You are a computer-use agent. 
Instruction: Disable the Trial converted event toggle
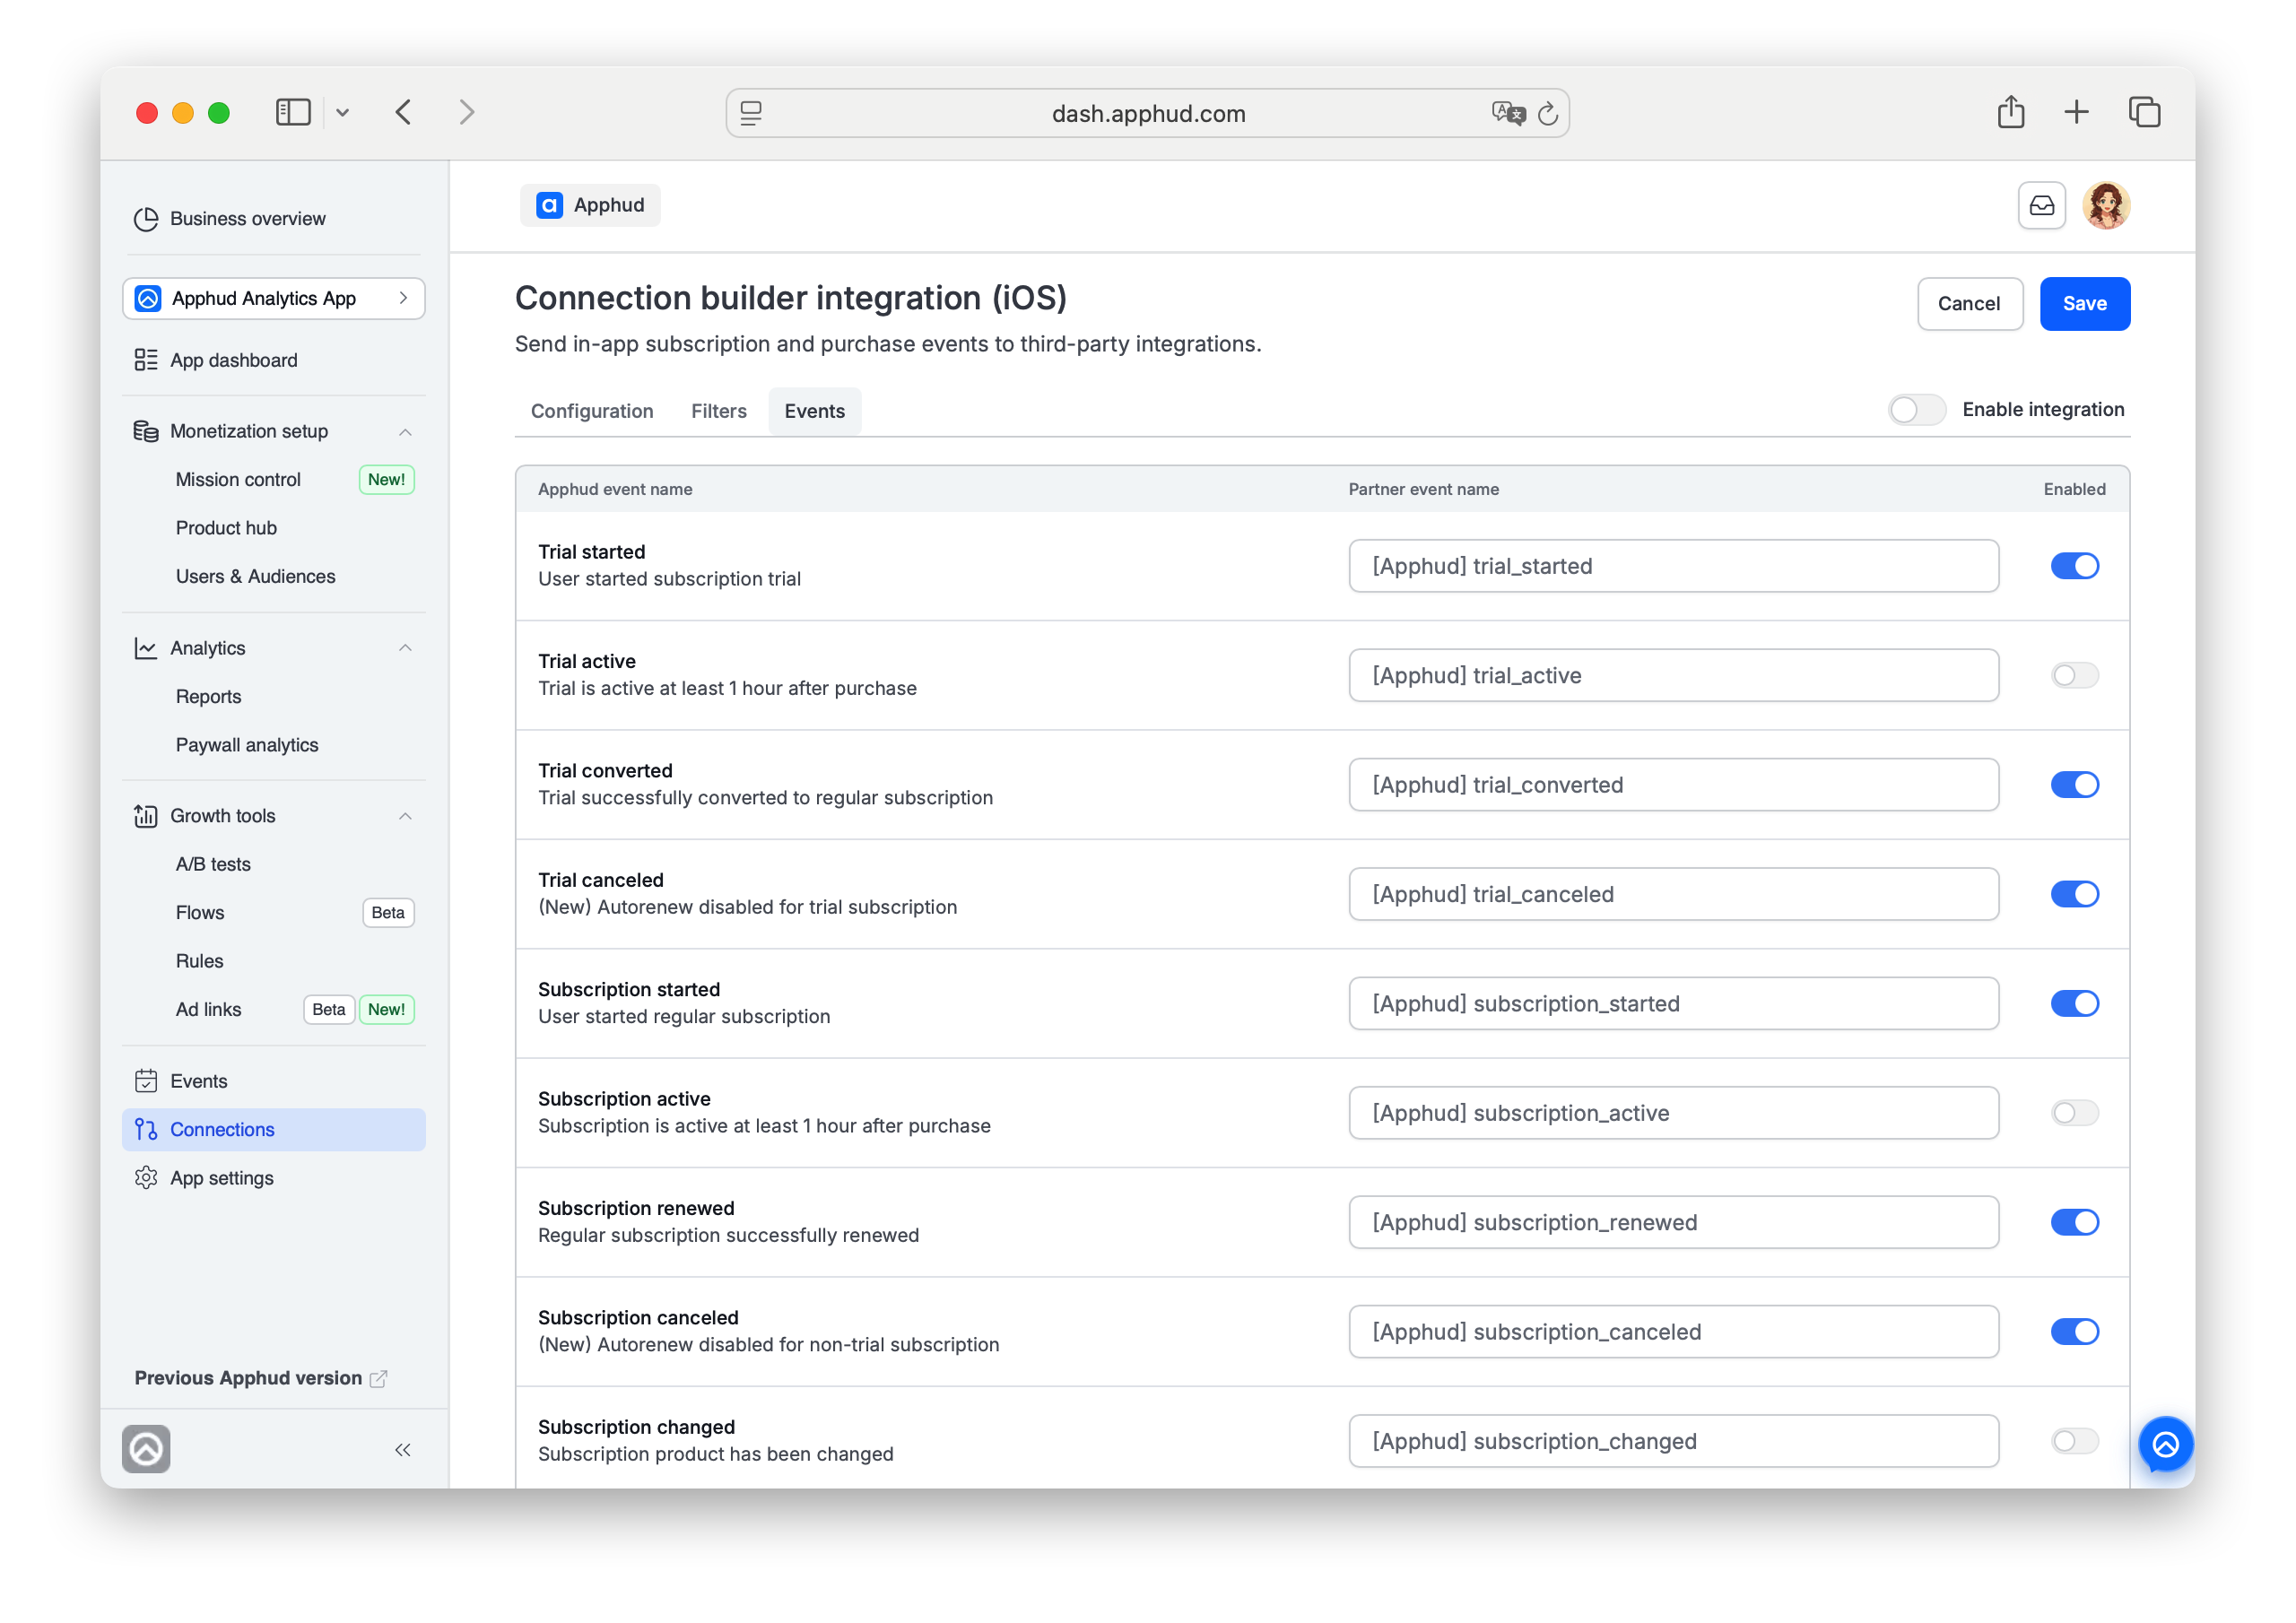click(2074, 785)
